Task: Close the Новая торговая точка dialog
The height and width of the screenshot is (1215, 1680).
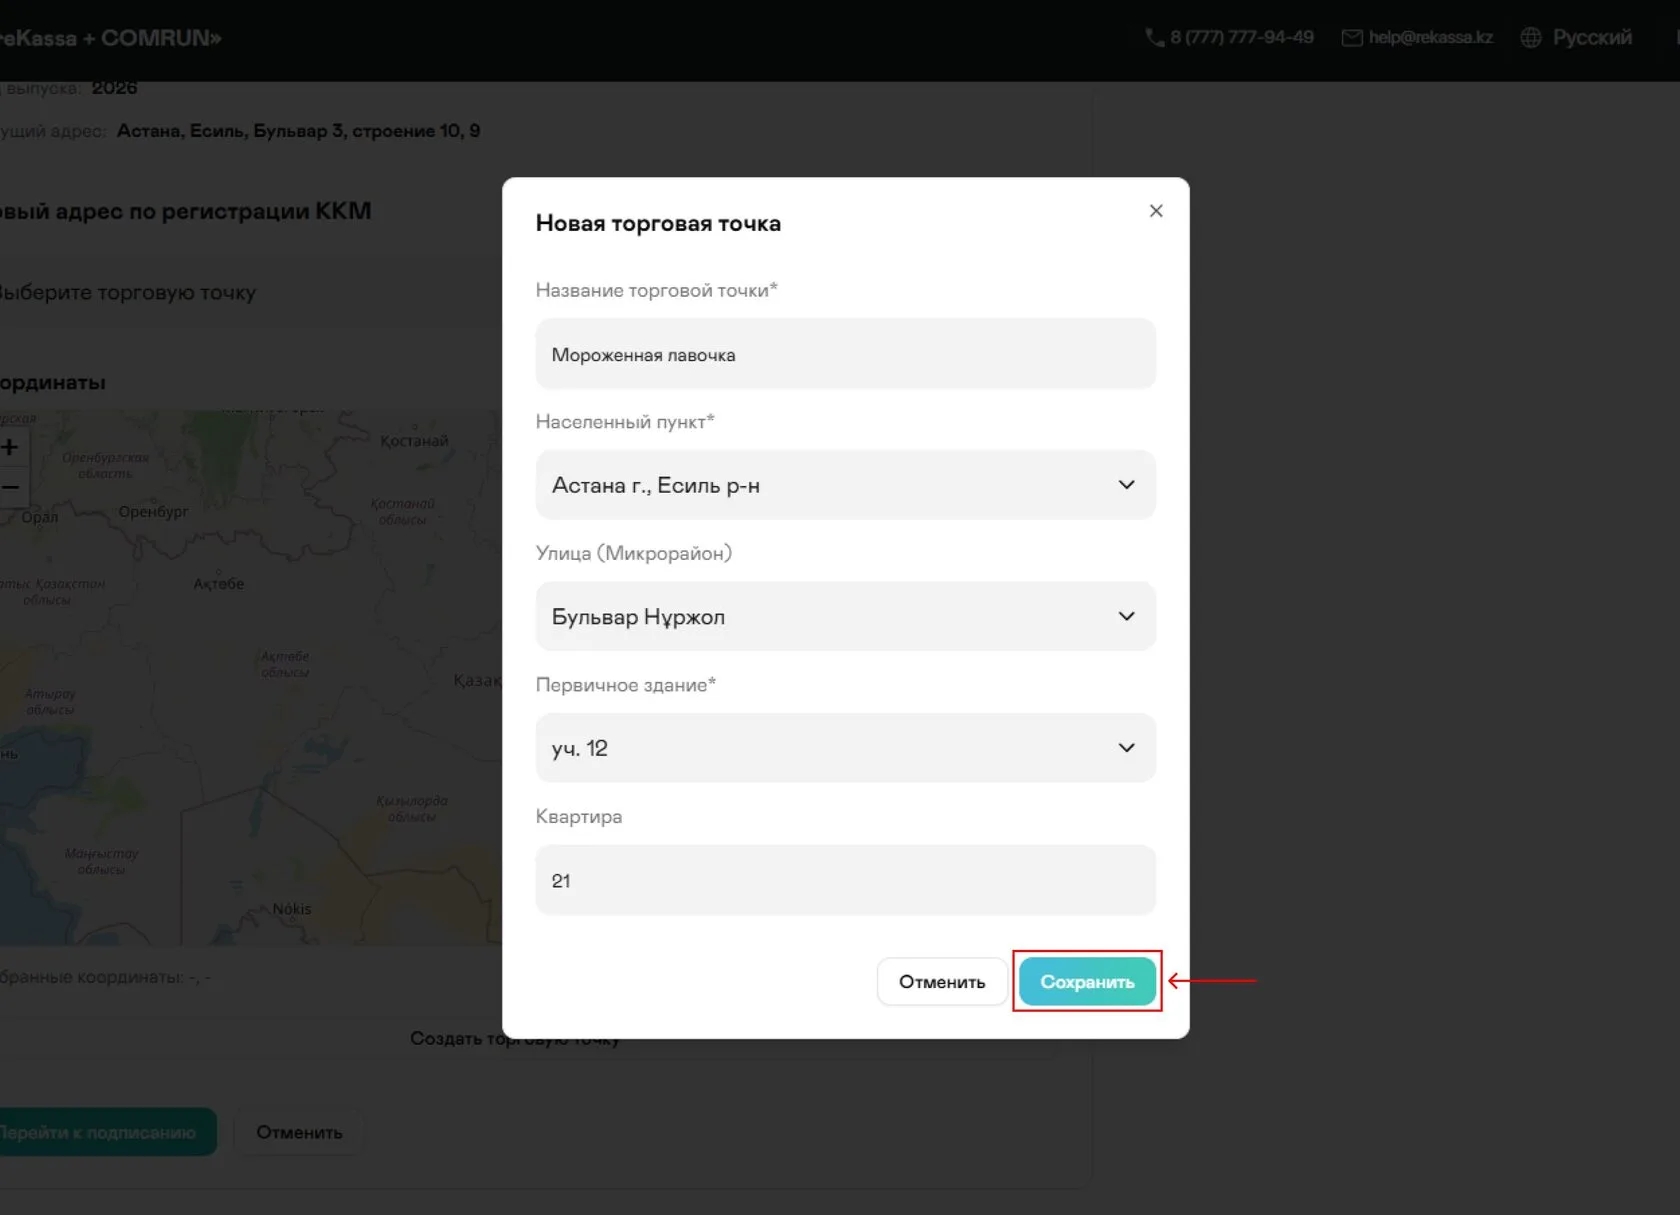Action: click(x=1156, y=211)
